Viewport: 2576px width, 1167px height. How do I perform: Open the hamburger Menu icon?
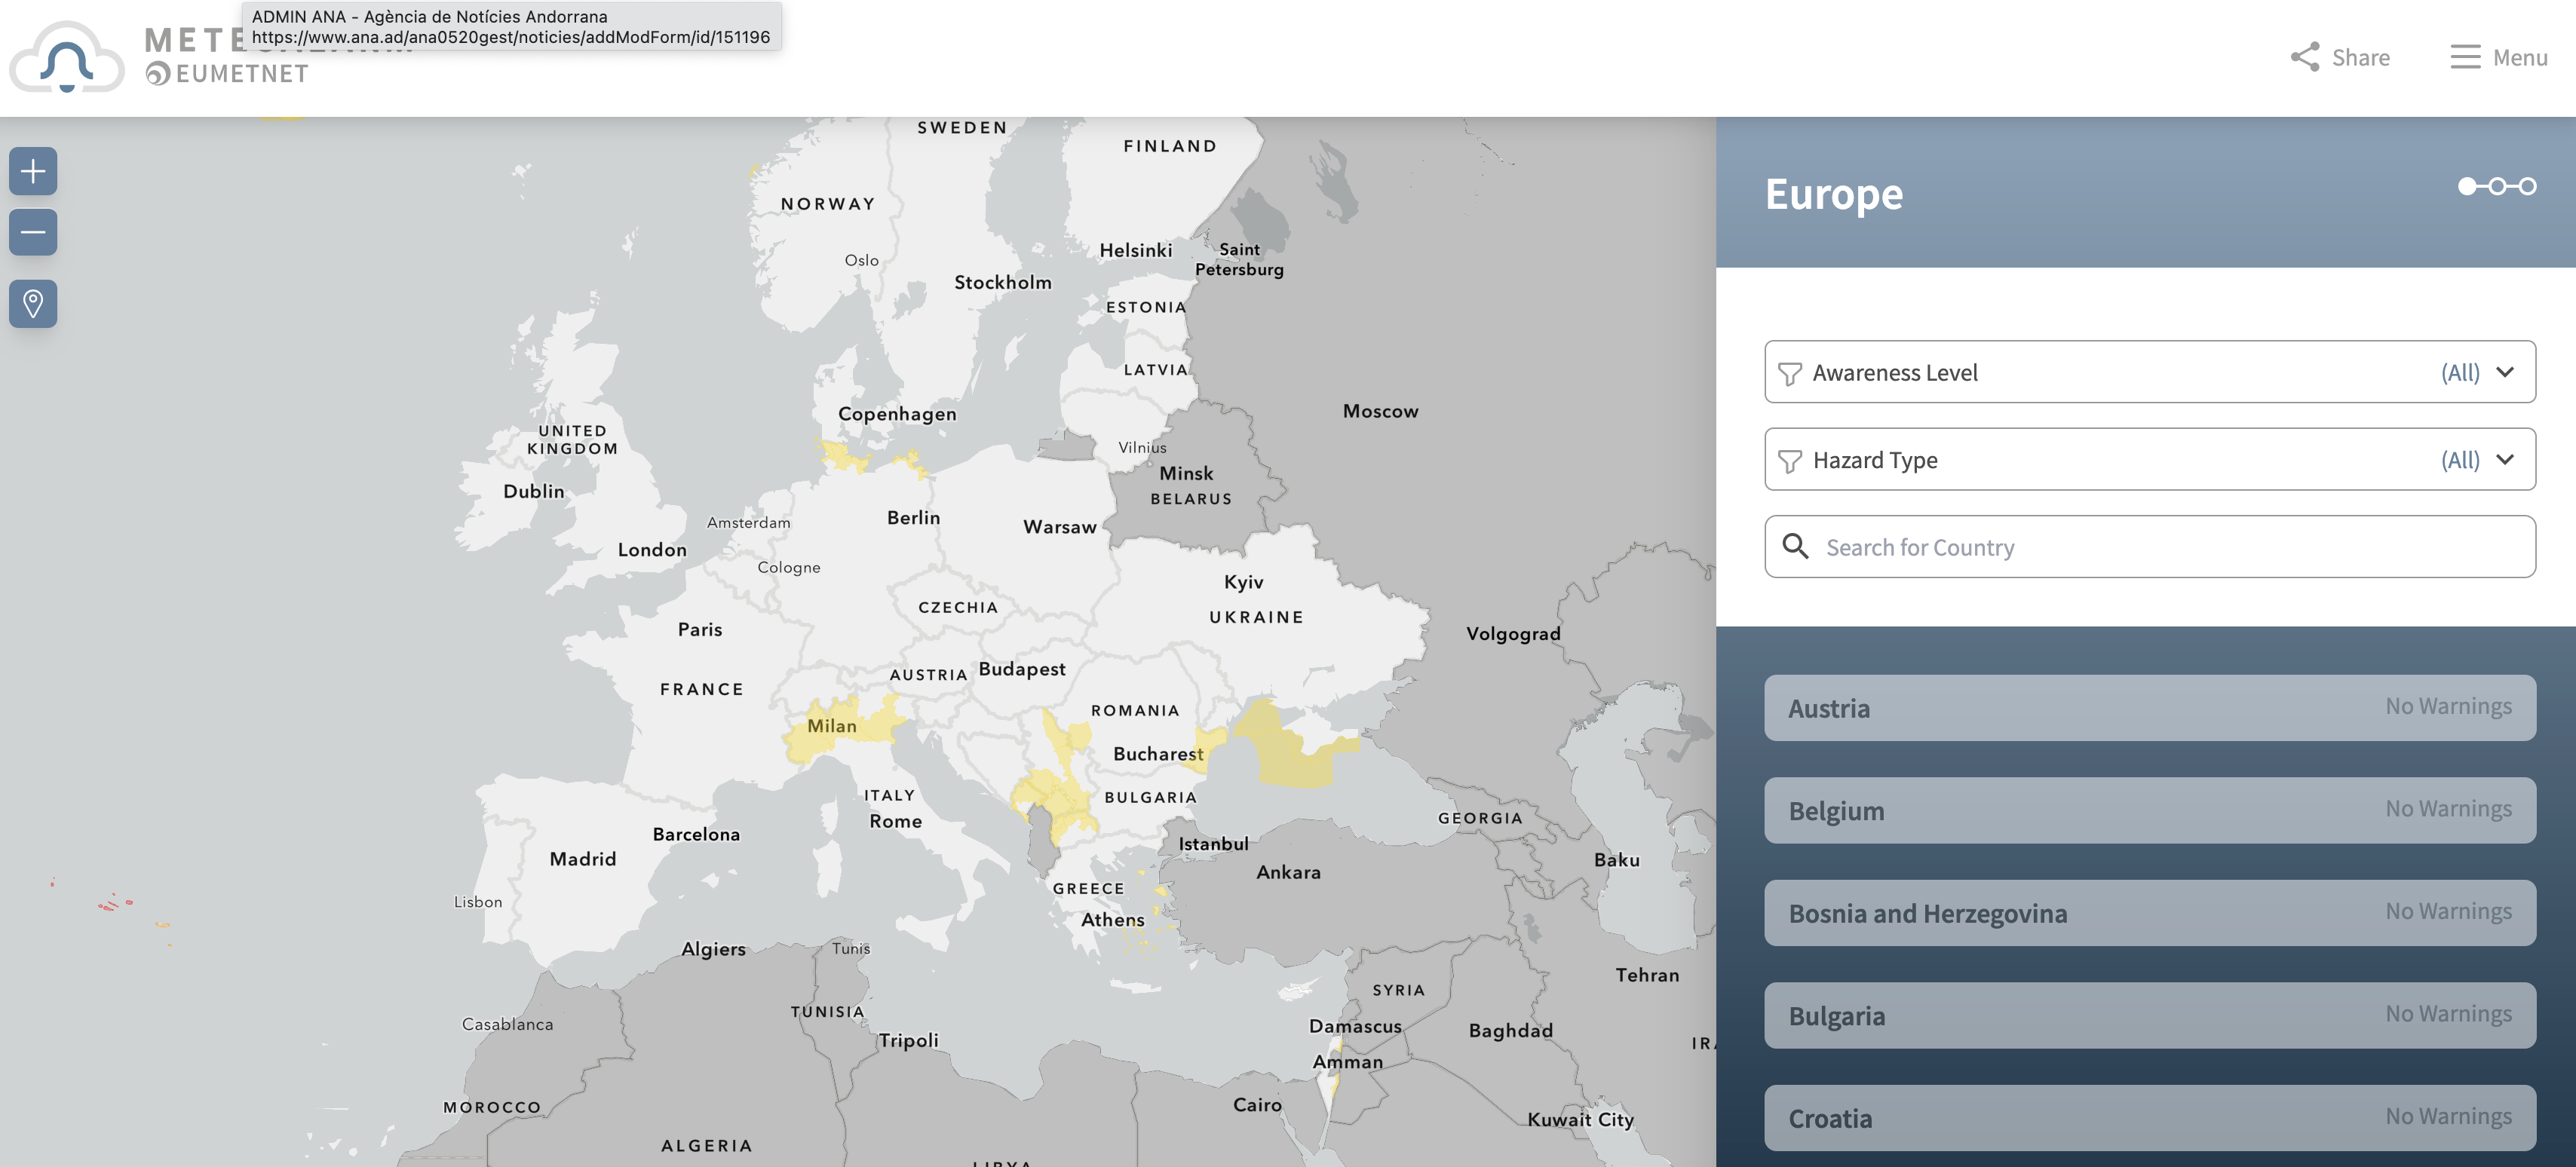[x=2465, y=57]
